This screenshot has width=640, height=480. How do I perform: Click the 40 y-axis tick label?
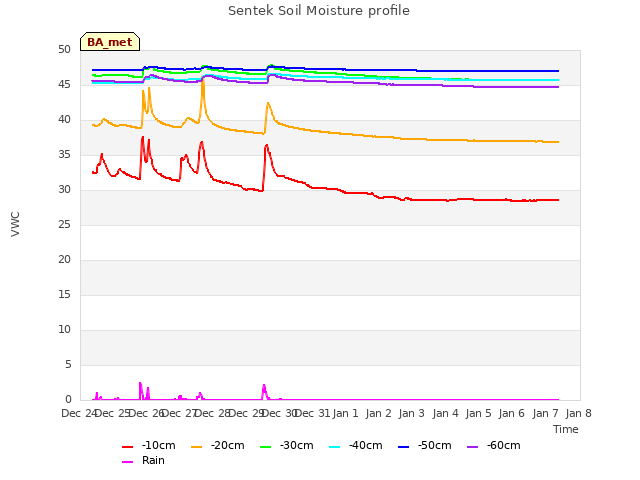click(x=64, y=120)
